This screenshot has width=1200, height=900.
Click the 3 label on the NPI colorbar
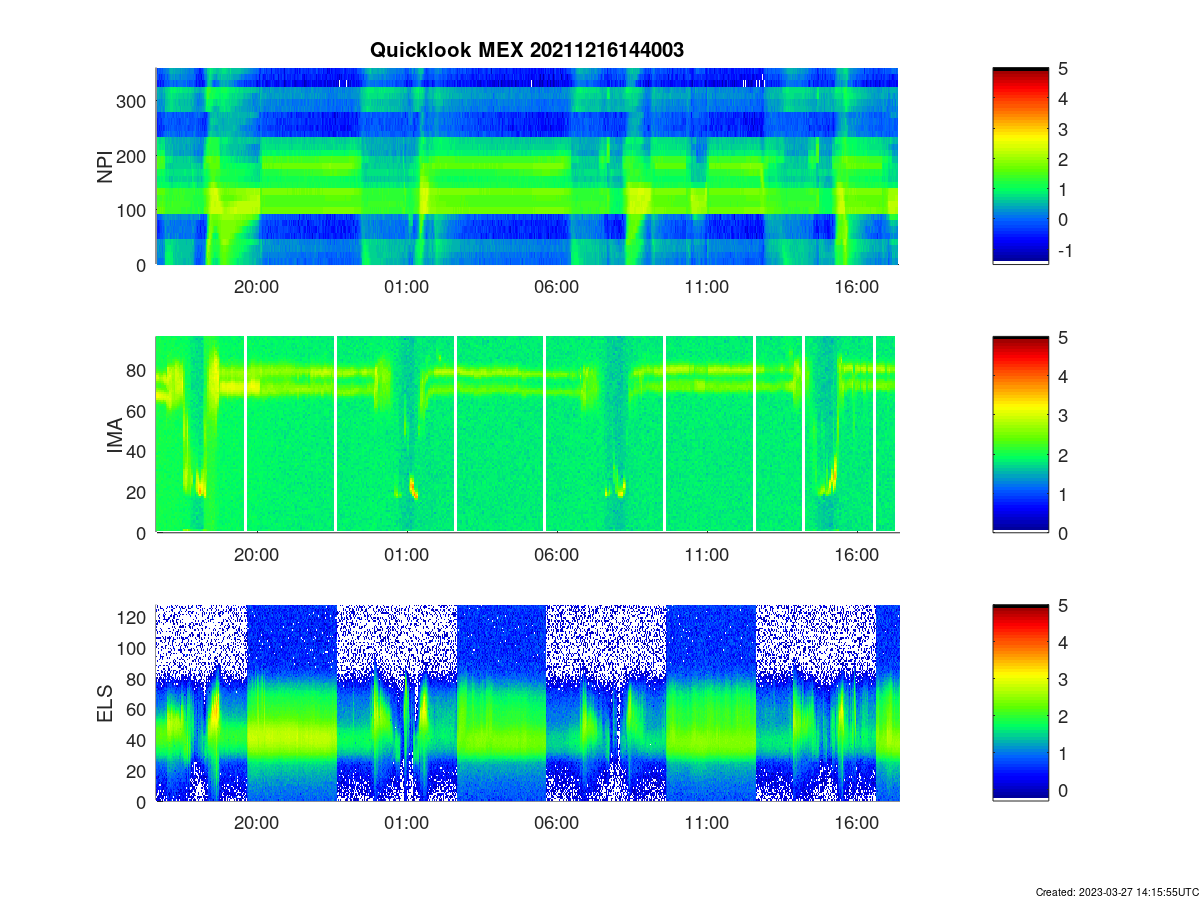(x=1063, y=129)
